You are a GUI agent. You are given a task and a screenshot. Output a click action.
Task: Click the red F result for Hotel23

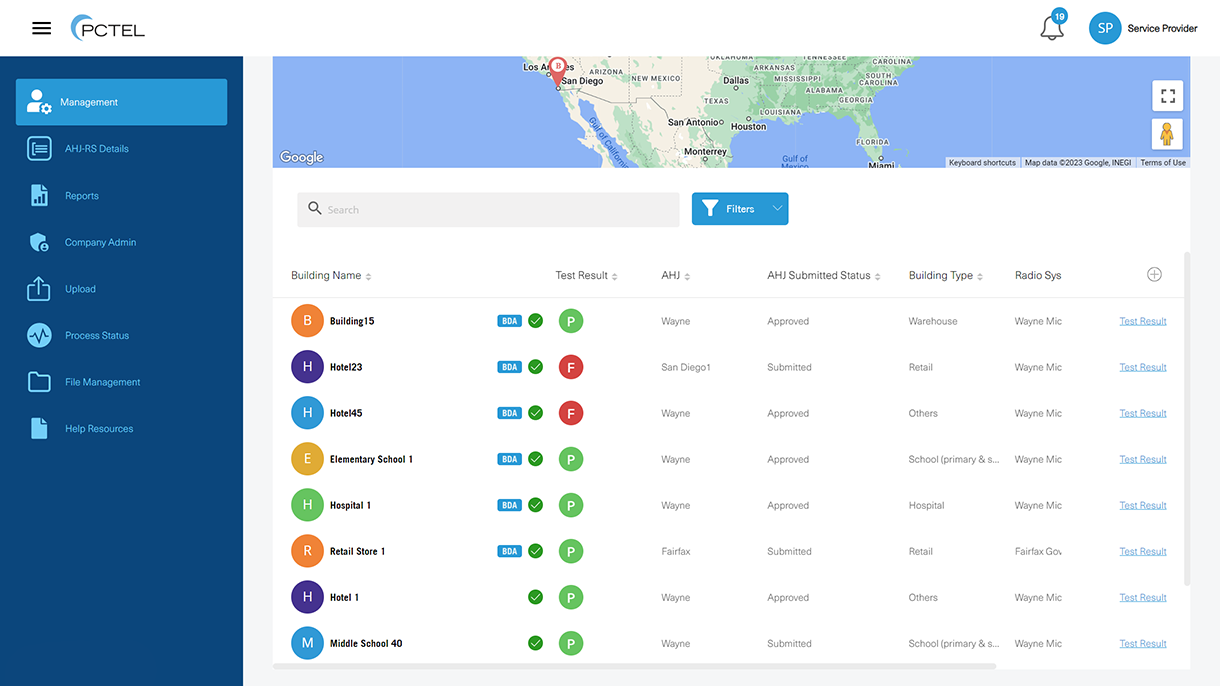pos(571,367)
